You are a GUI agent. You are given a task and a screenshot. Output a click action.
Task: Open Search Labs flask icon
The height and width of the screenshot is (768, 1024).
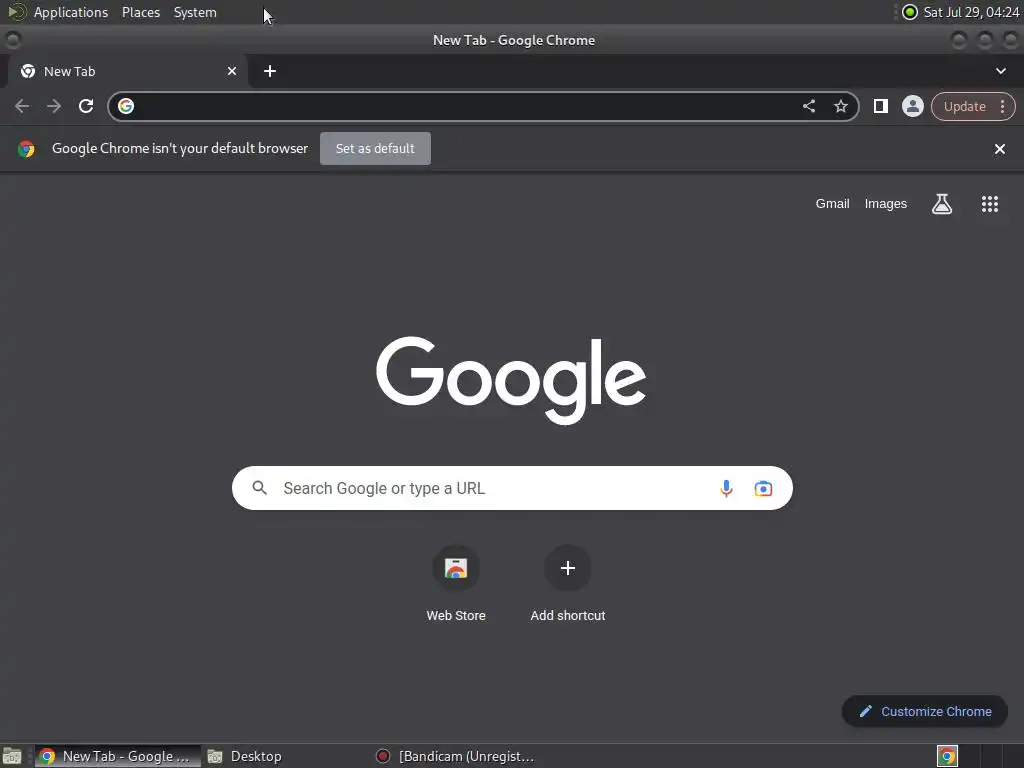pyautogui.click(x=942, y=204)
